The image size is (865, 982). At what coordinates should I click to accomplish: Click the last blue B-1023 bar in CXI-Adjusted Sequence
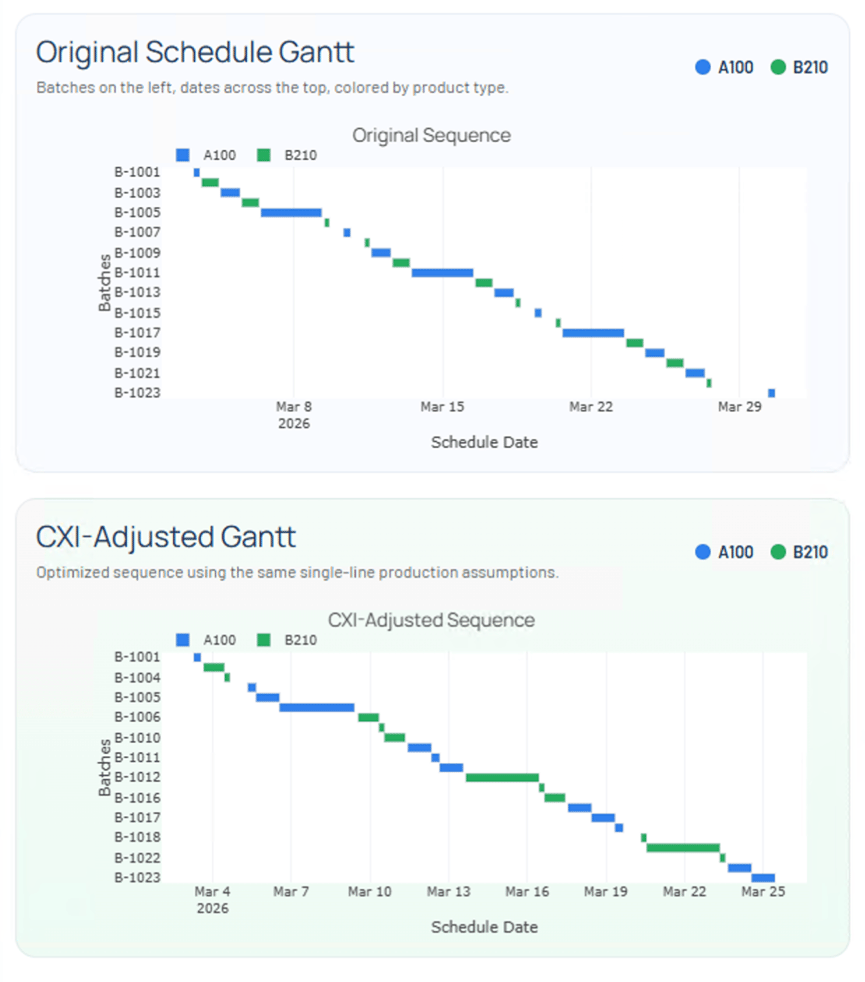coord(763,877)
